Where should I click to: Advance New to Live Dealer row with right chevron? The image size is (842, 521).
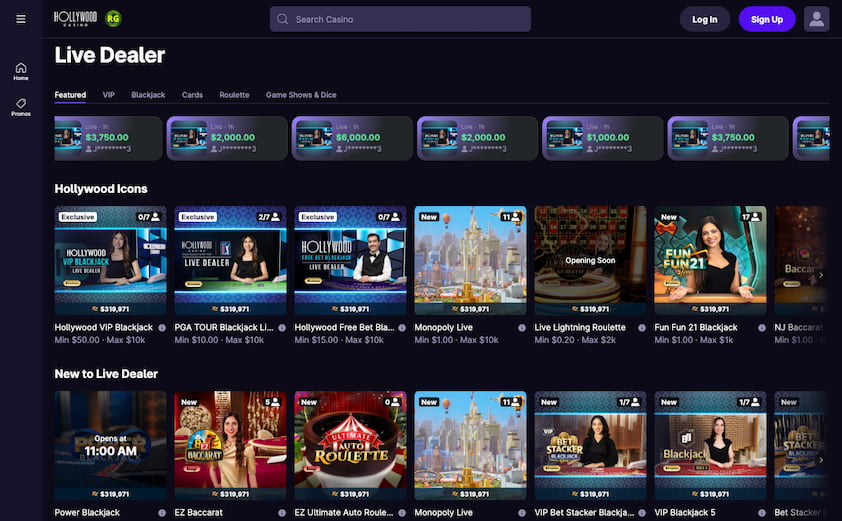821,460
